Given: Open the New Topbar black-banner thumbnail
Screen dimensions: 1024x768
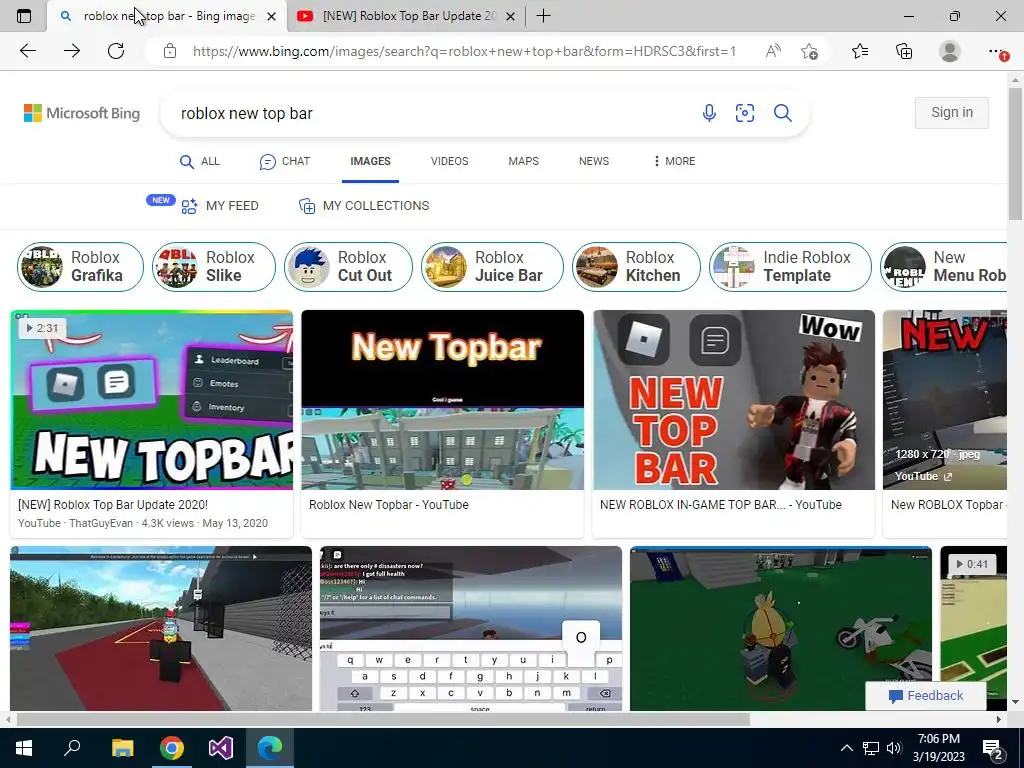Looking at the screenshot, I should (x=443, y=400).
